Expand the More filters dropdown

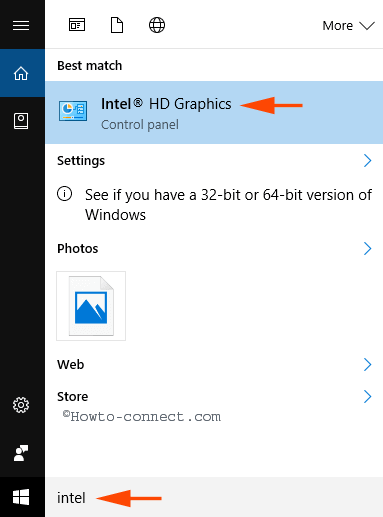coord(348,26)
